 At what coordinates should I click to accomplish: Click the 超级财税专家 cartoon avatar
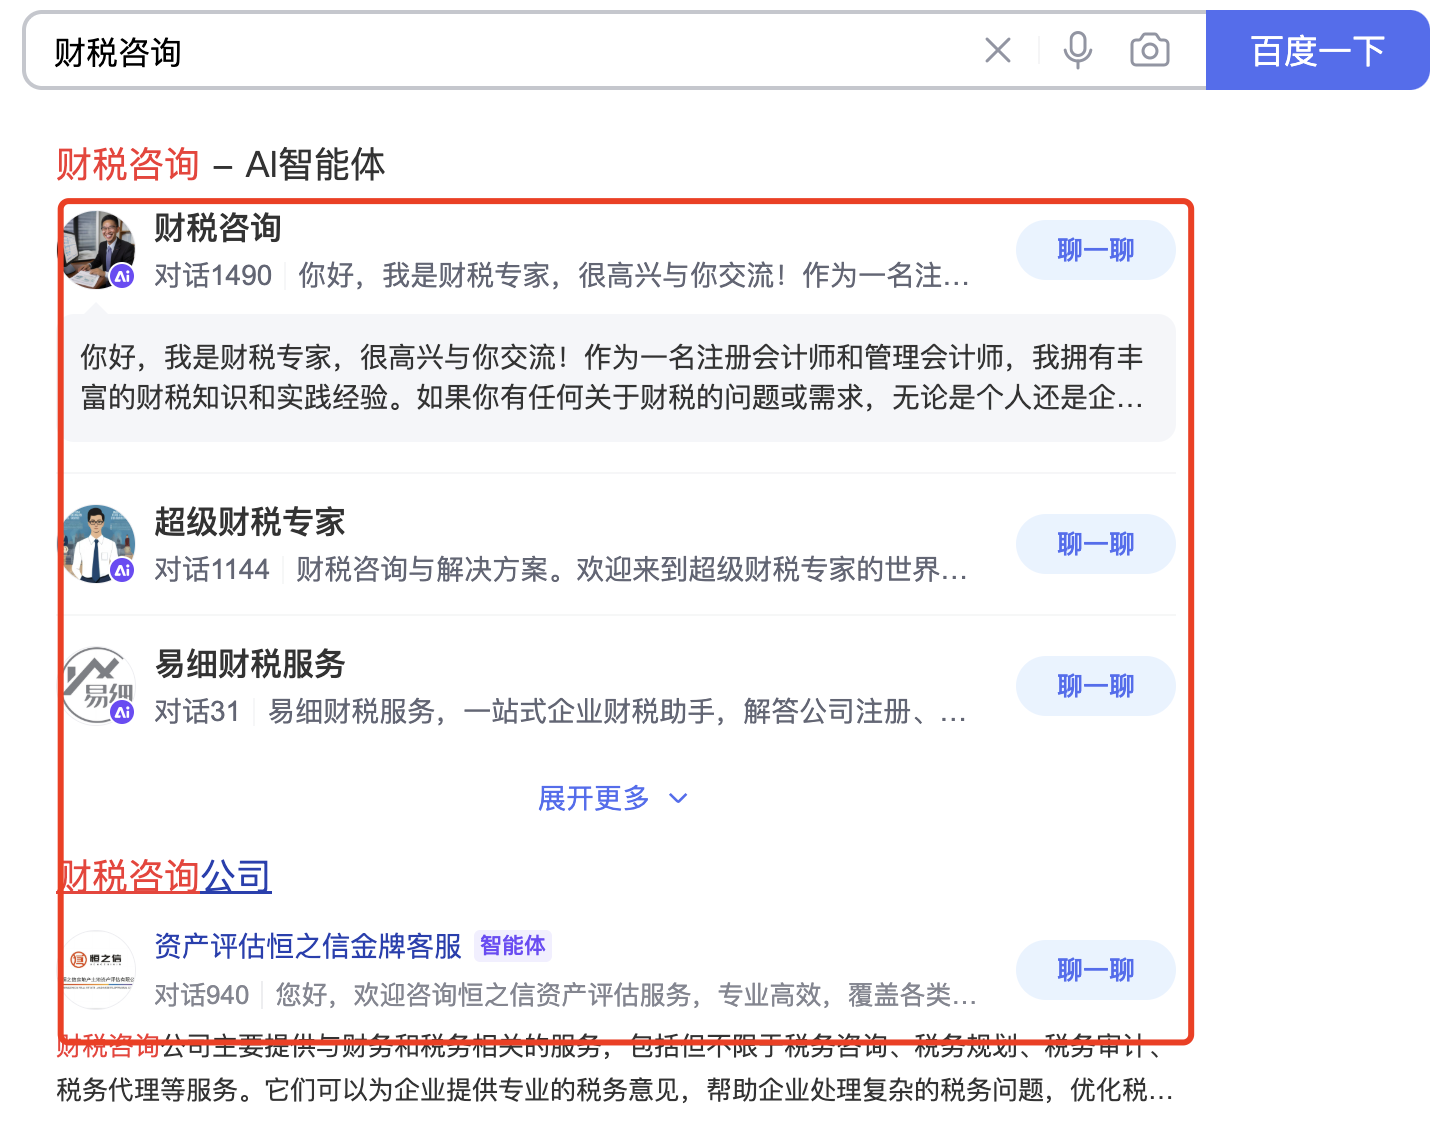click(98, 543)
